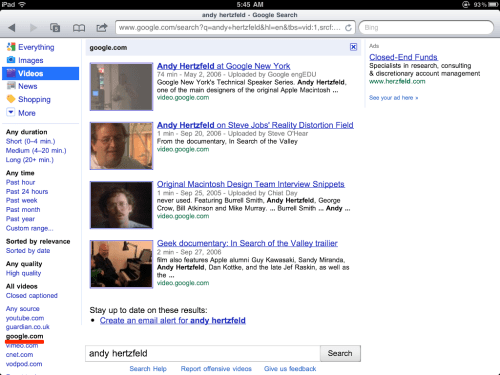Open Search Help link
The image size is (500, 375).
pyautogui.click(x=148, y=369)
